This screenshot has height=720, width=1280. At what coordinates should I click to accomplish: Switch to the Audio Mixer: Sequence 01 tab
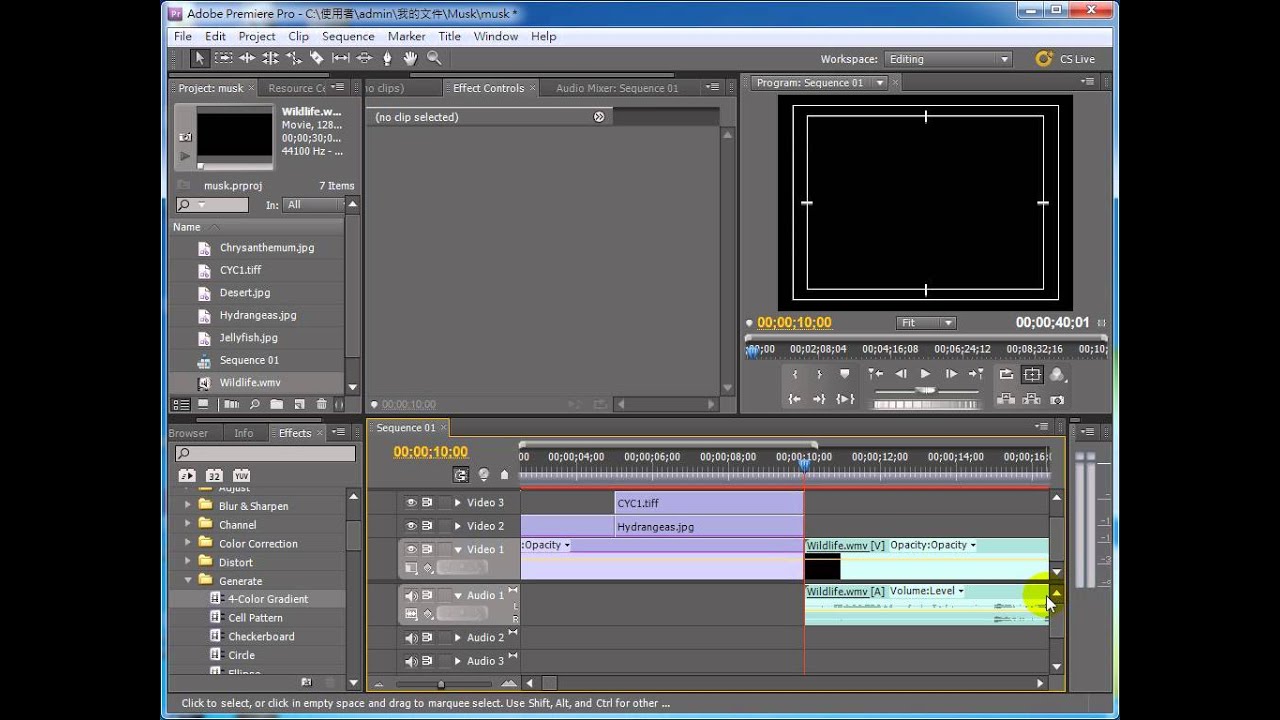pos(617,88)
